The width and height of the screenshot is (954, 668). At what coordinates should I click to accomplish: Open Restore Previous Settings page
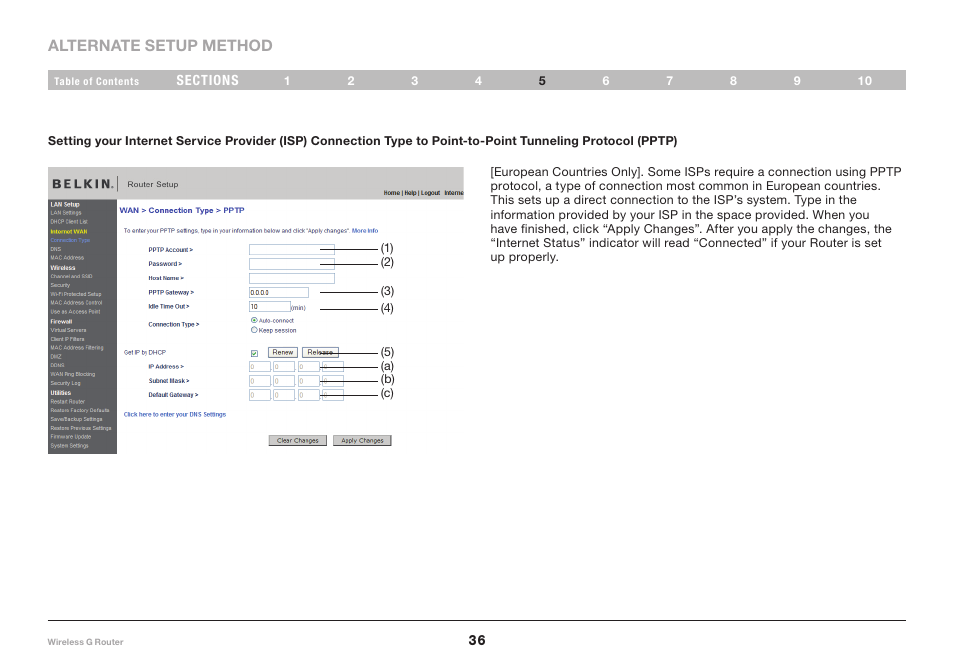[81, 428]
